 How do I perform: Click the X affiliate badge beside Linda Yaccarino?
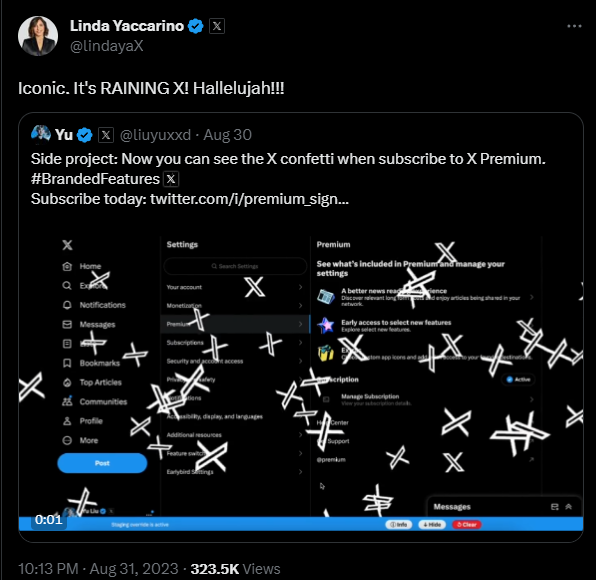click(x=217, y=26)
